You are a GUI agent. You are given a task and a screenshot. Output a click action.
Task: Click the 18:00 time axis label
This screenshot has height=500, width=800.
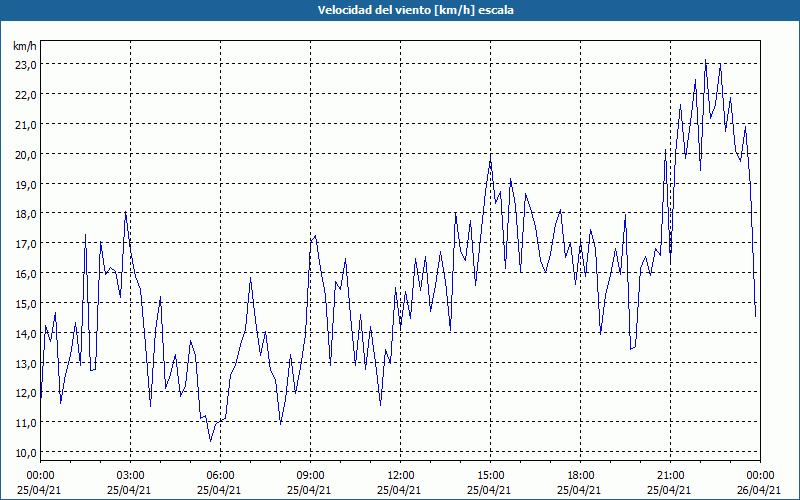pos(581,476)
